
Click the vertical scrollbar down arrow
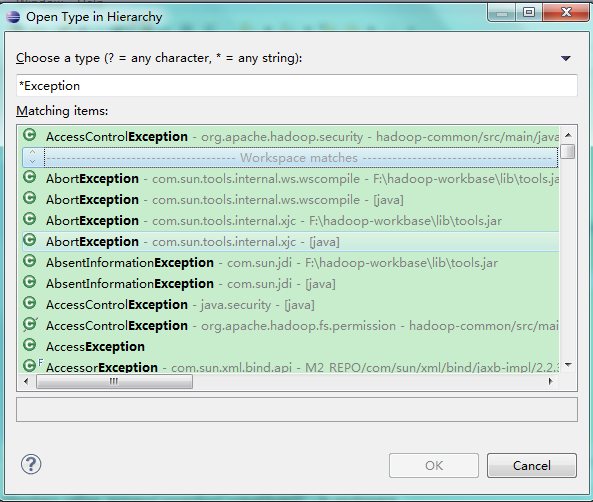pos(568,365)
